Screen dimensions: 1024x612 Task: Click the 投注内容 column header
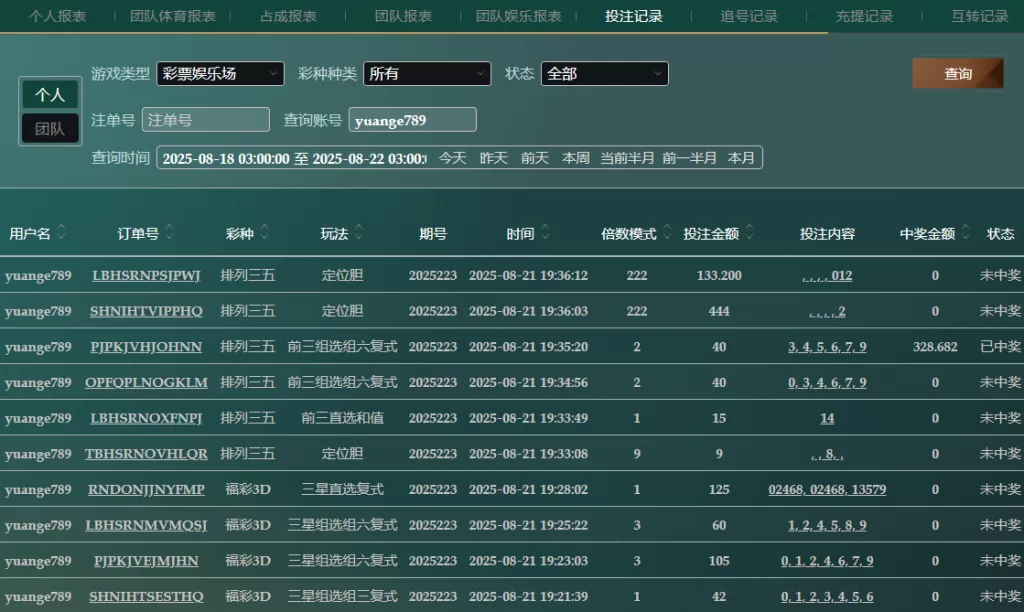pyautogui.click(x=827, y=234)
